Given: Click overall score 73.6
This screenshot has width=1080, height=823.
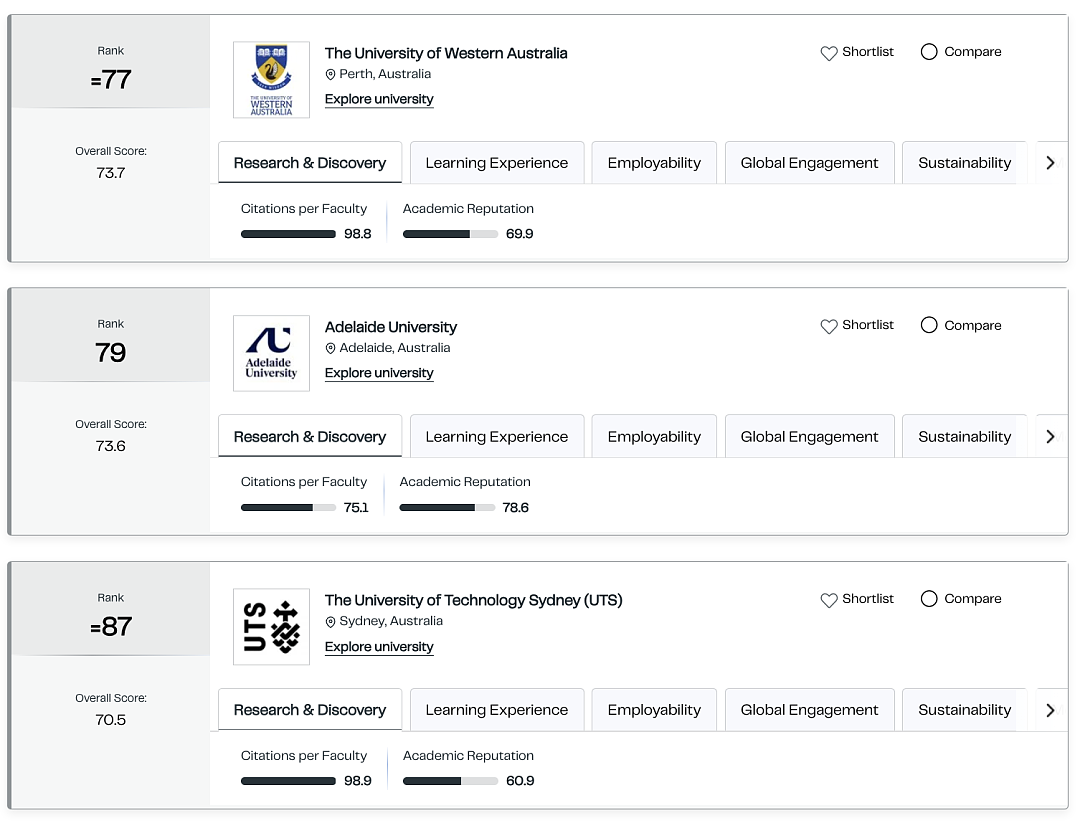Looking at the screenshot, I should [111, 446].
